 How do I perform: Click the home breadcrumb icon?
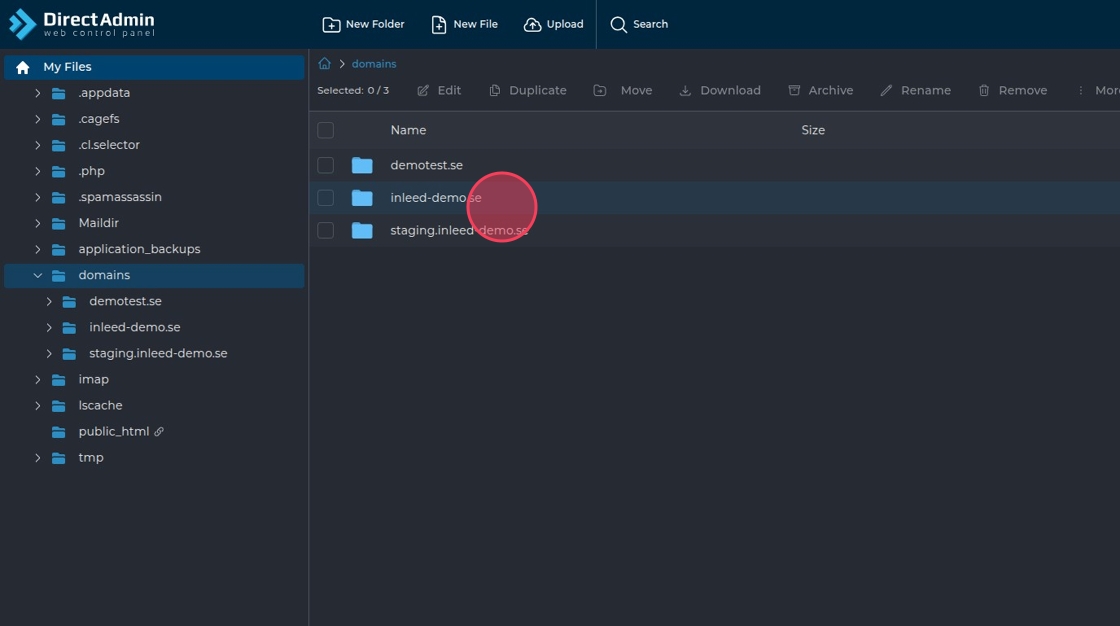(x=324, y=64)
